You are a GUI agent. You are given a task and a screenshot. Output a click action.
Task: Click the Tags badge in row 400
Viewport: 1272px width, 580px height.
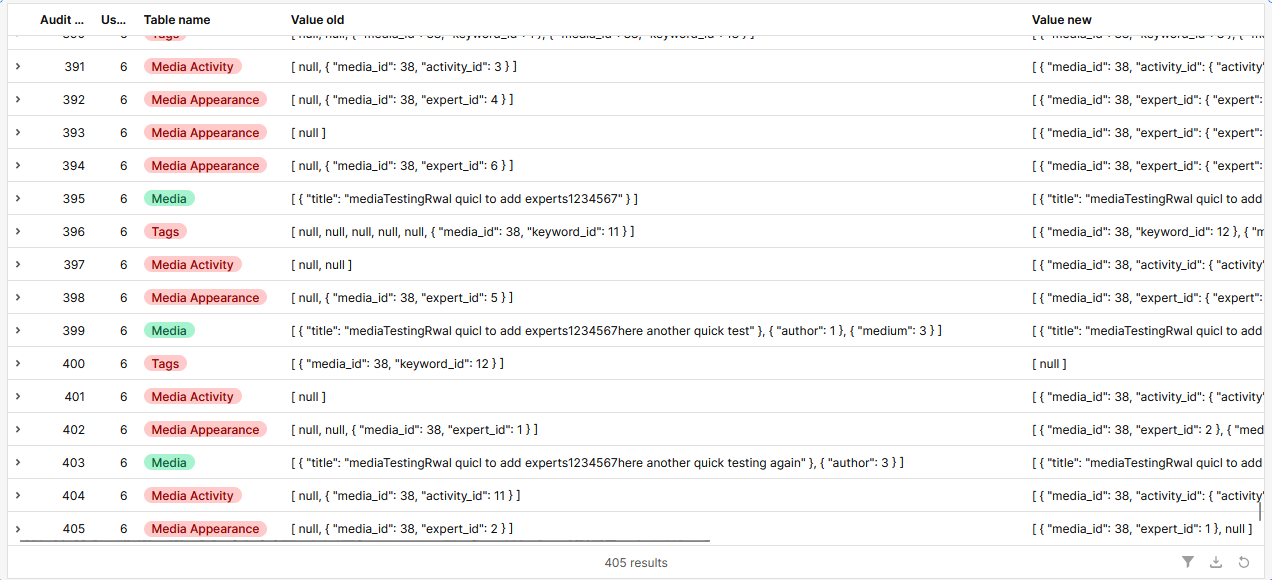tap(165, 364)
